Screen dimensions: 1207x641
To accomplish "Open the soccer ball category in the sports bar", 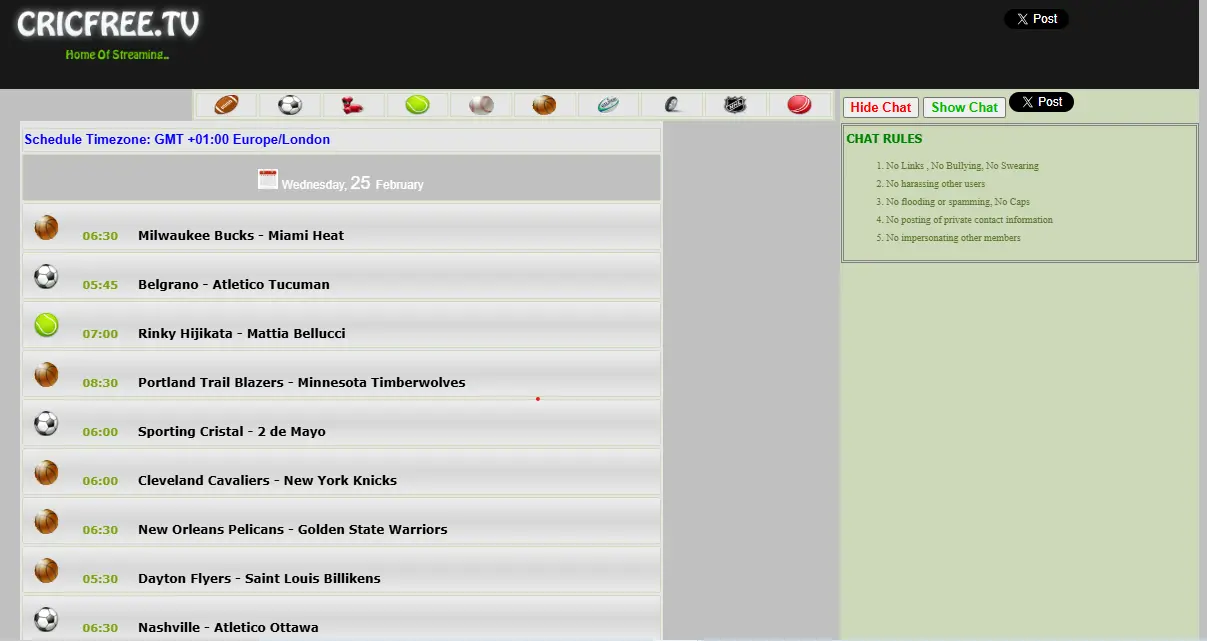I will pos(290,105).
